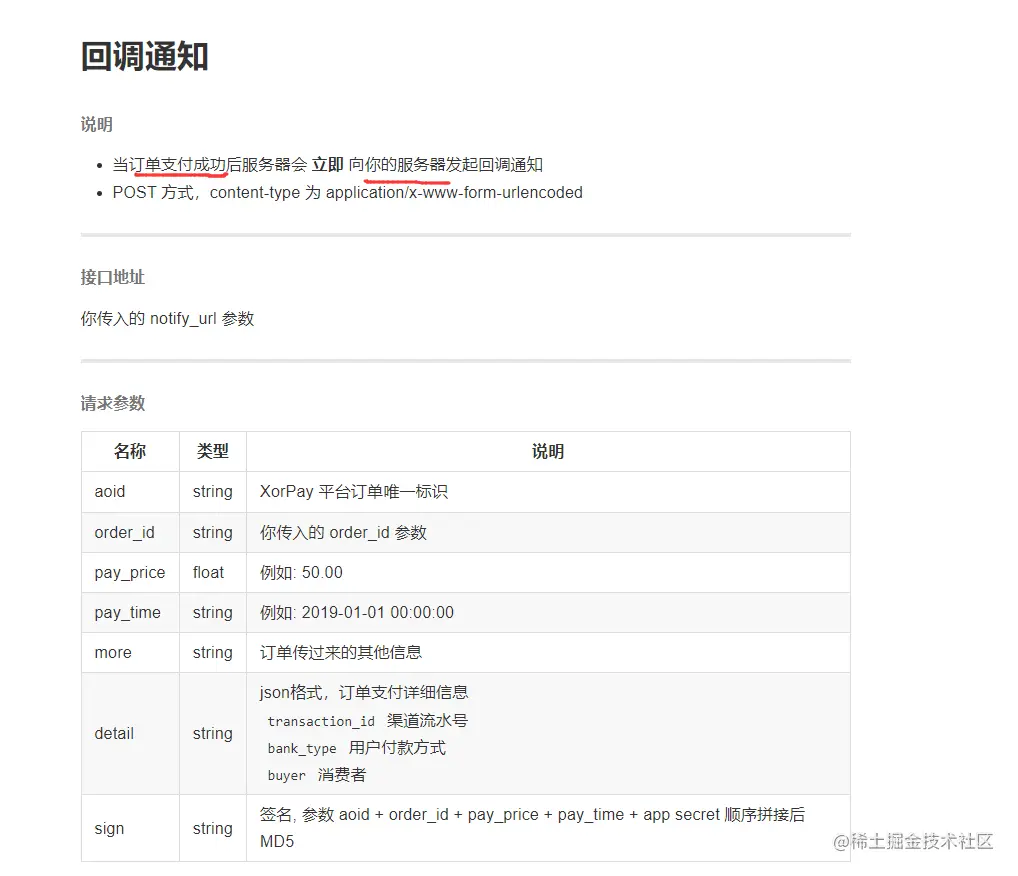The image size is (1018, 876).
Task: Click the 名称 column header
Action: [130, 451]
